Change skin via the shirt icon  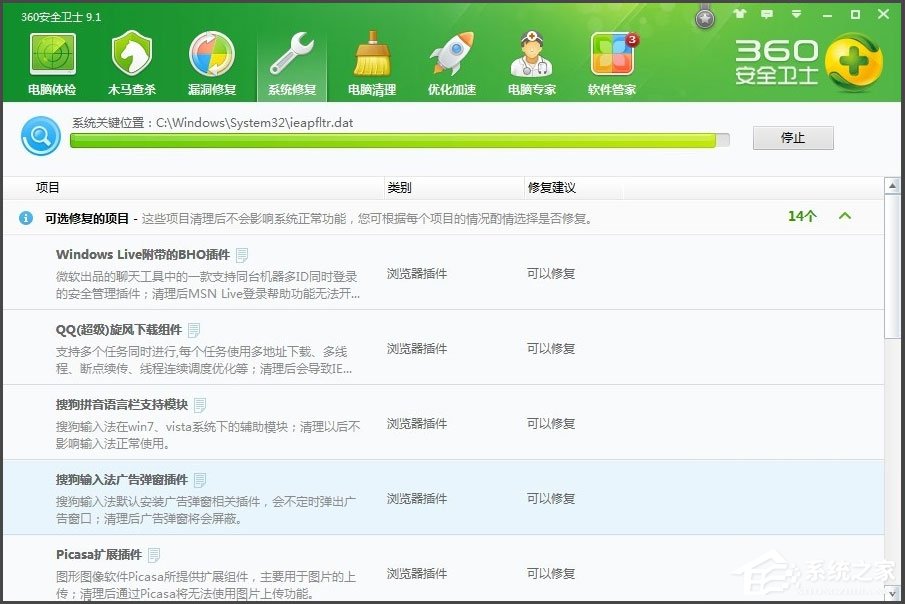[738, 15]
